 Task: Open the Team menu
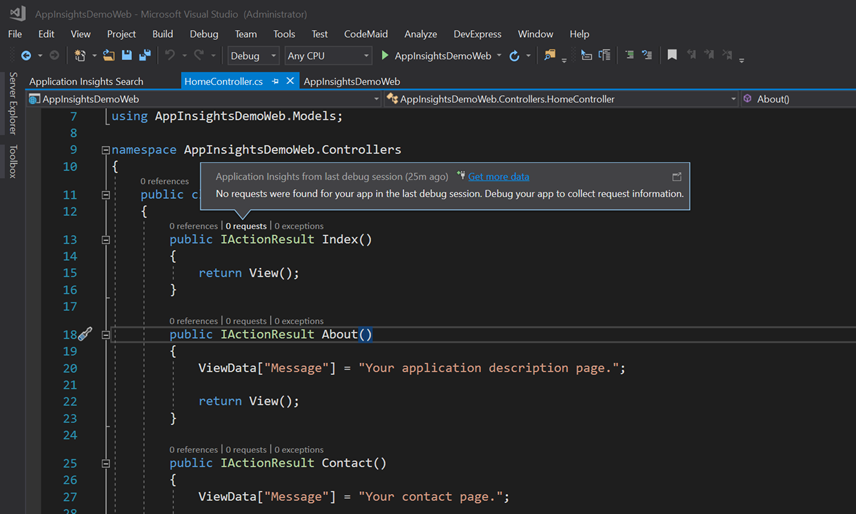[246, 34]
